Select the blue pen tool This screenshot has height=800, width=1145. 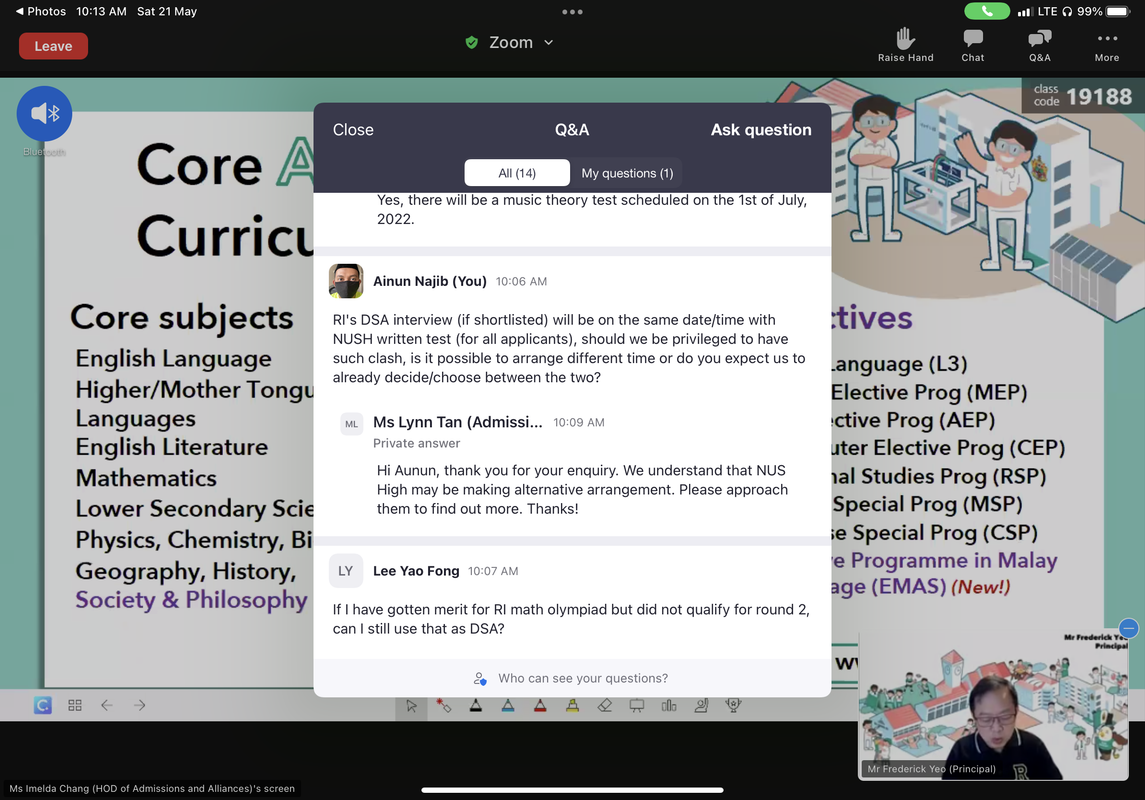pyautogui.click(x=508, y=705)
